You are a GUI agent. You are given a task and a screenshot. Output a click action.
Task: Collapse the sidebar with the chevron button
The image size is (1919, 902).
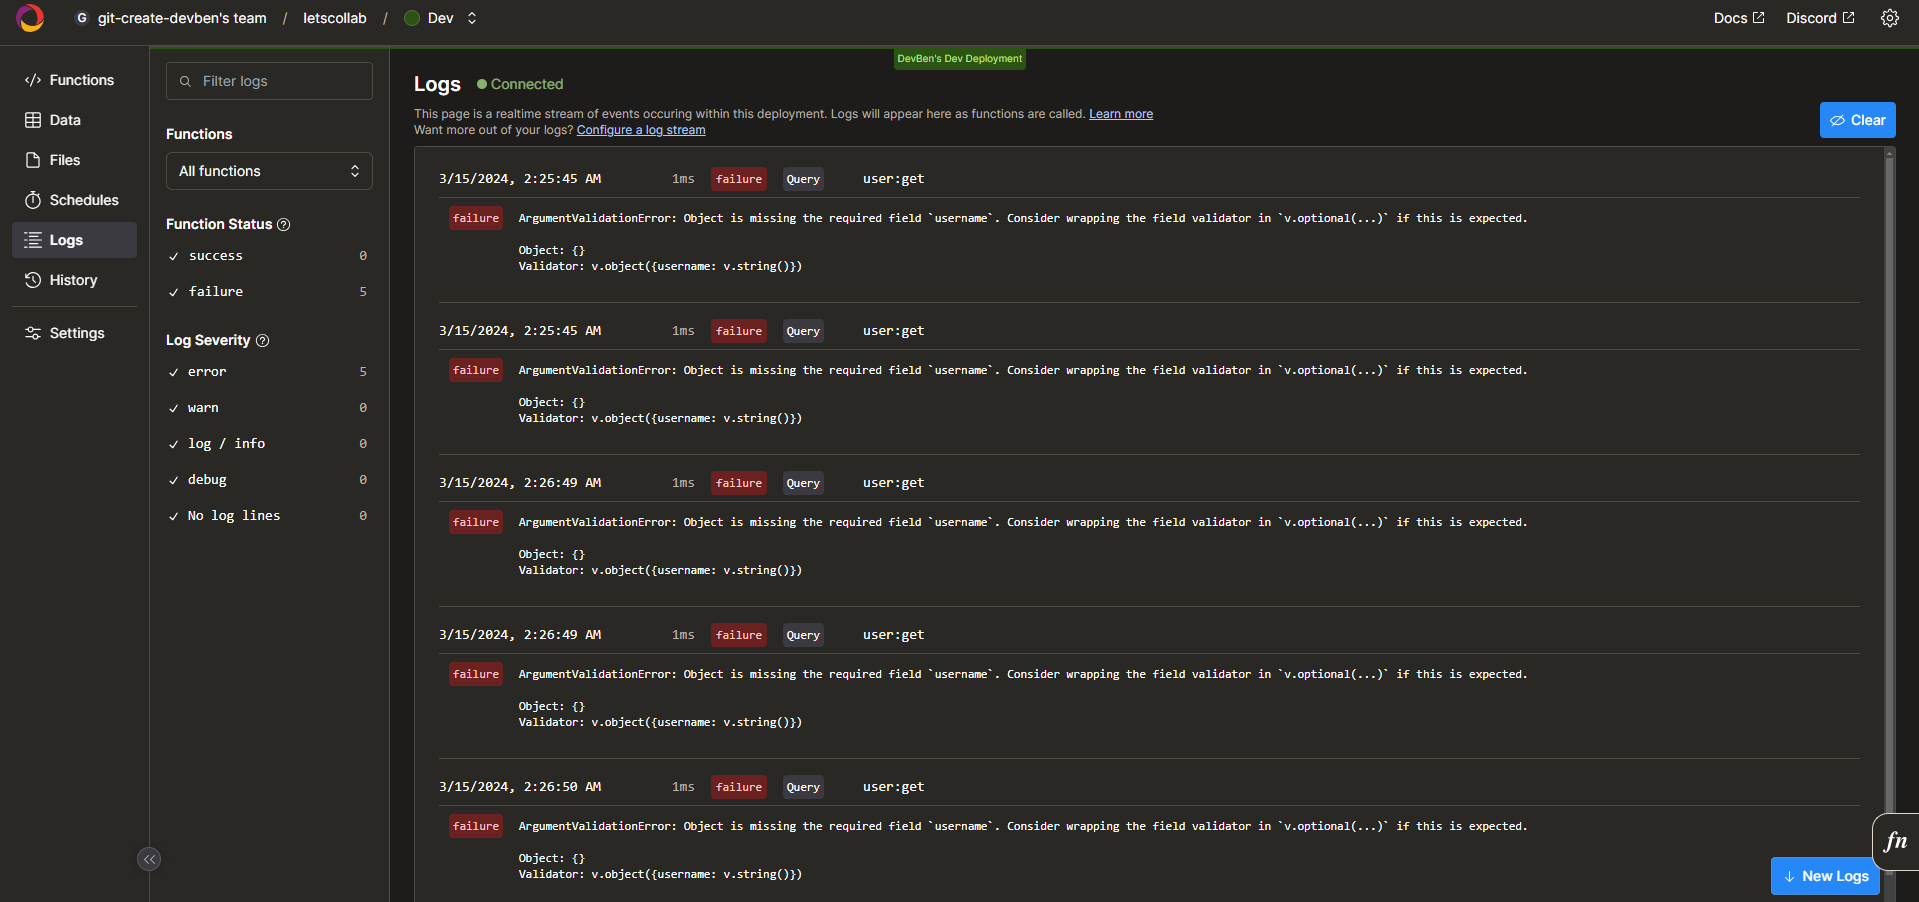[x=149, y=859]
